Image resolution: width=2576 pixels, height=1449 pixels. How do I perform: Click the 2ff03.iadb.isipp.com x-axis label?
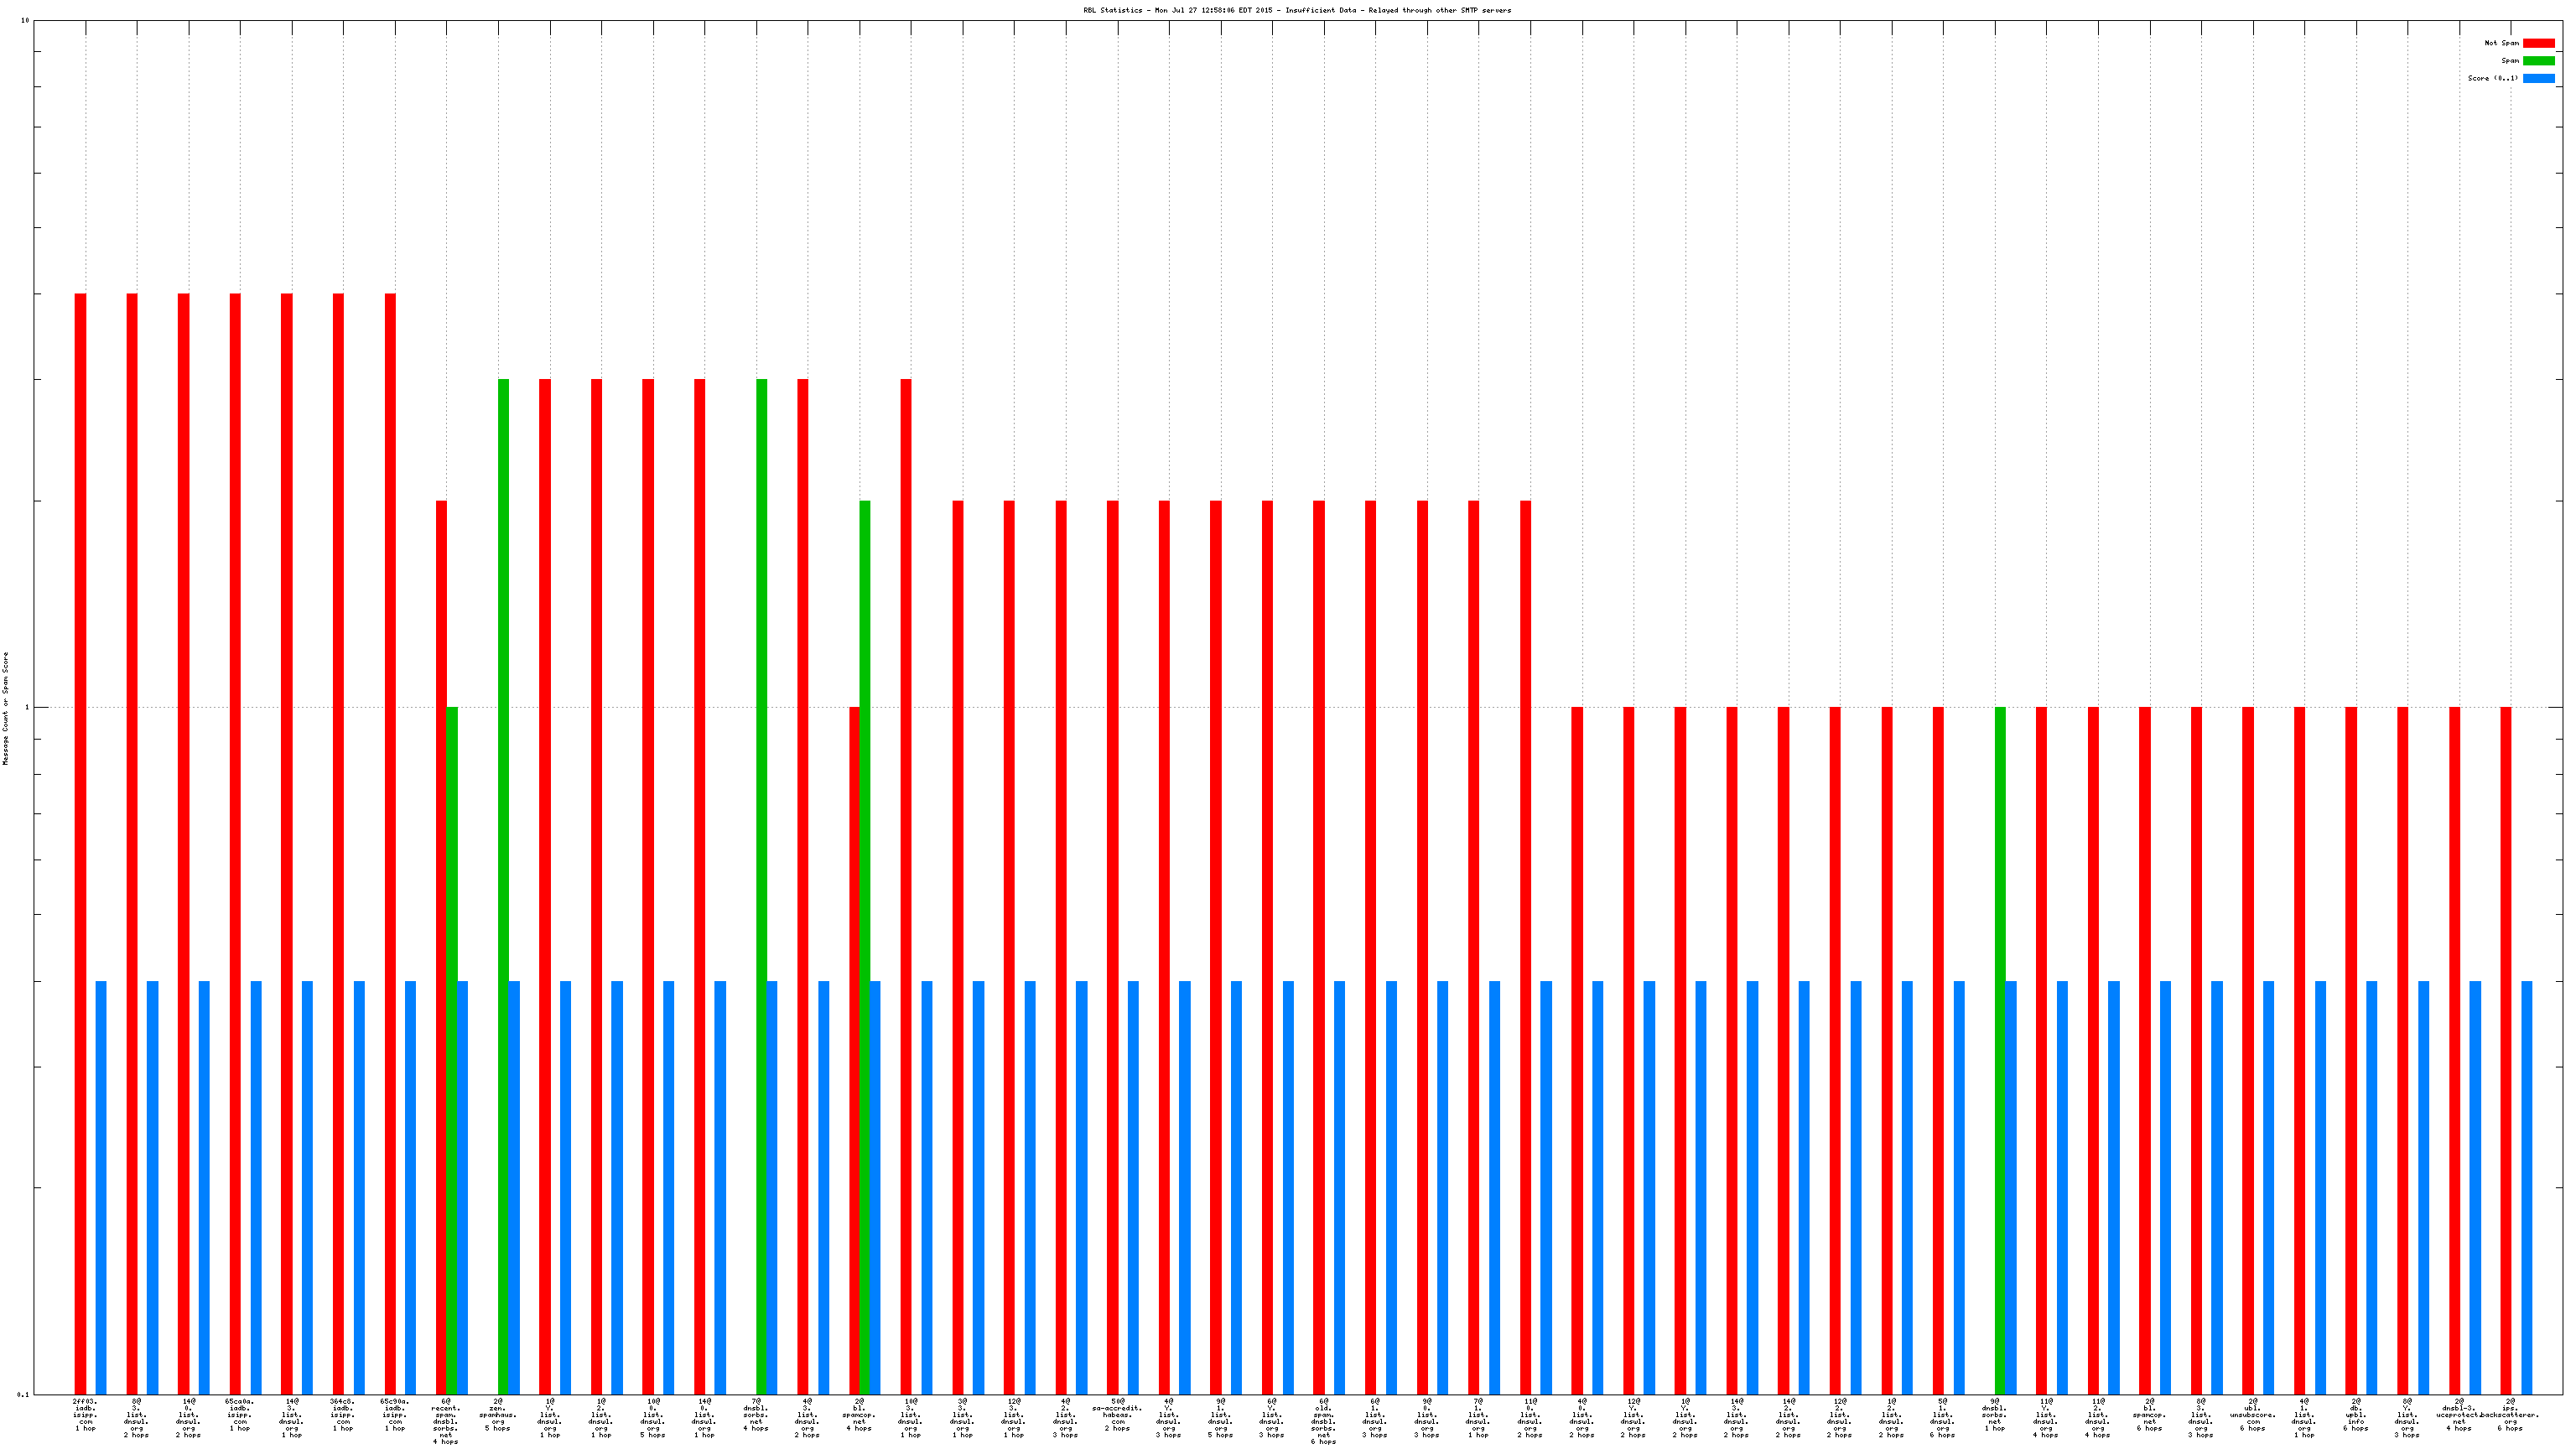(x=86, y=1415)
